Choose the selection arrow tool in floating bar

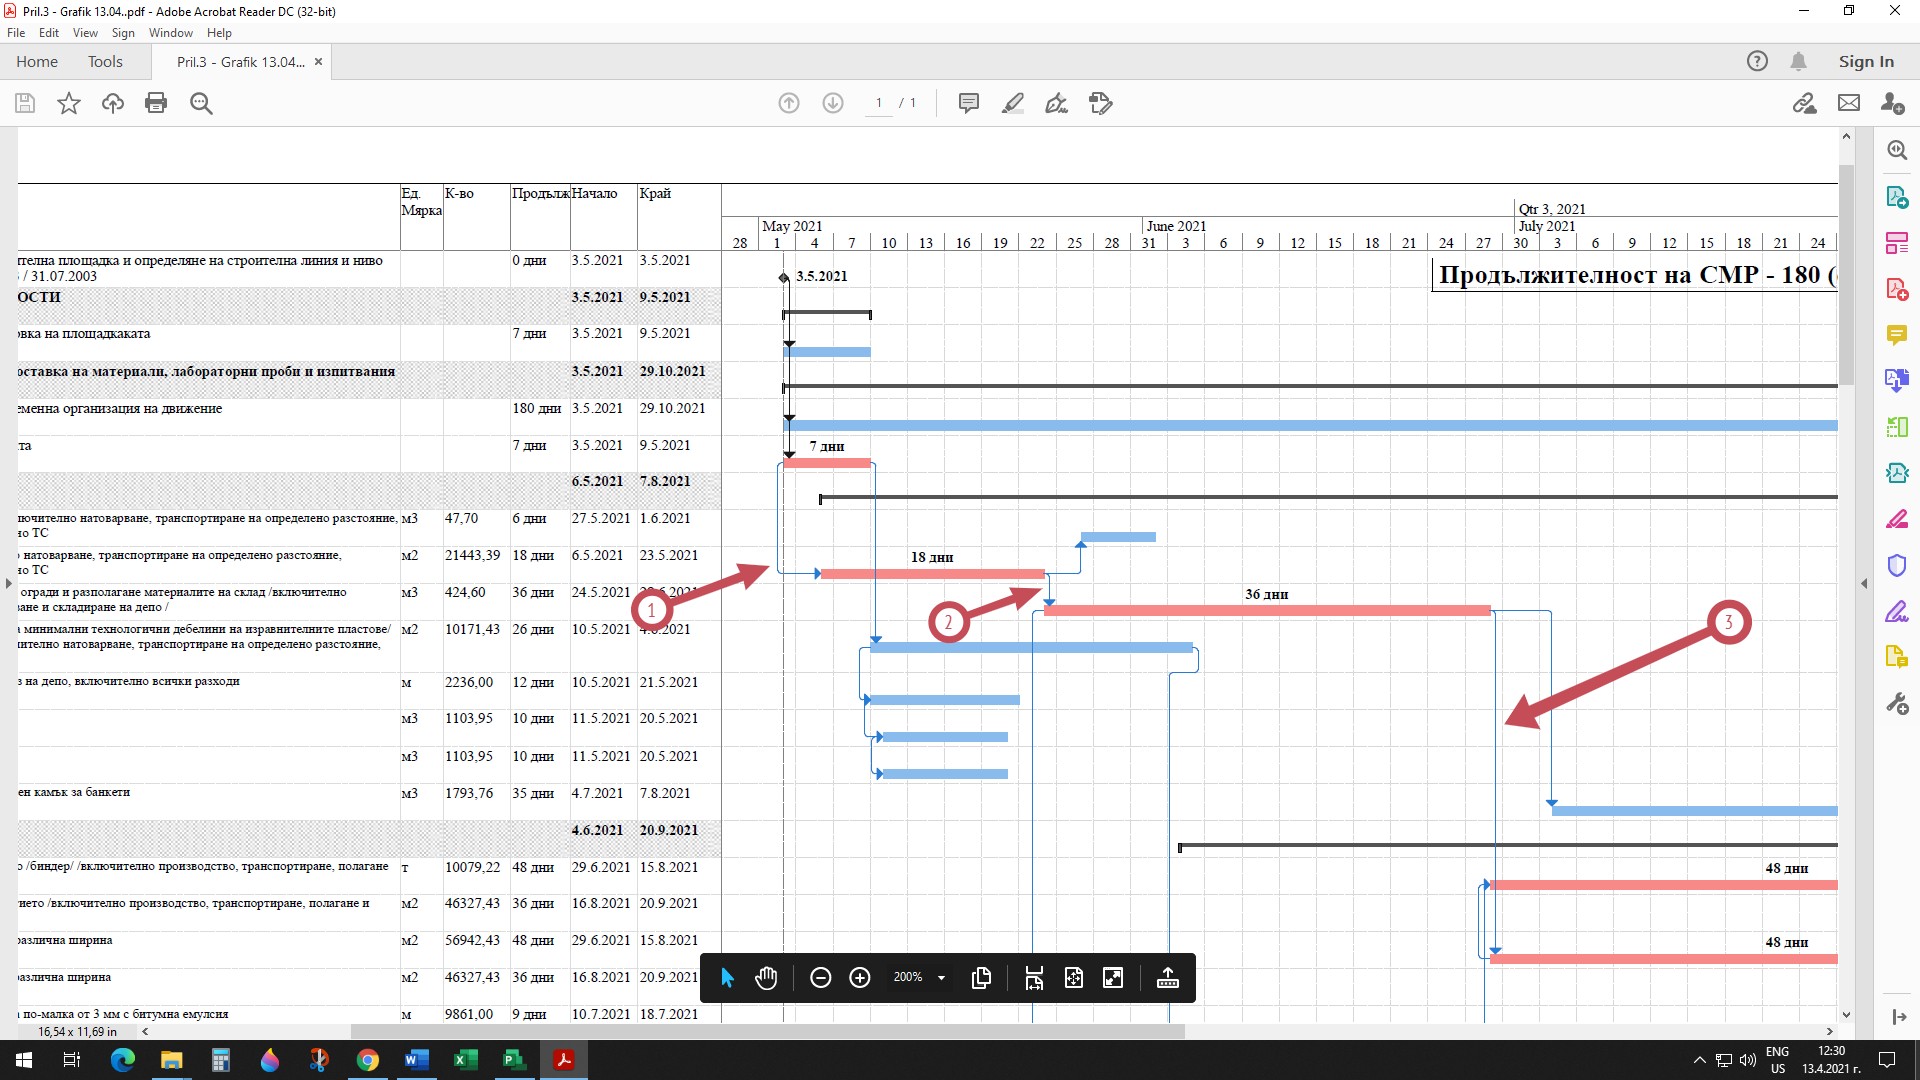(x=727, y=978)
